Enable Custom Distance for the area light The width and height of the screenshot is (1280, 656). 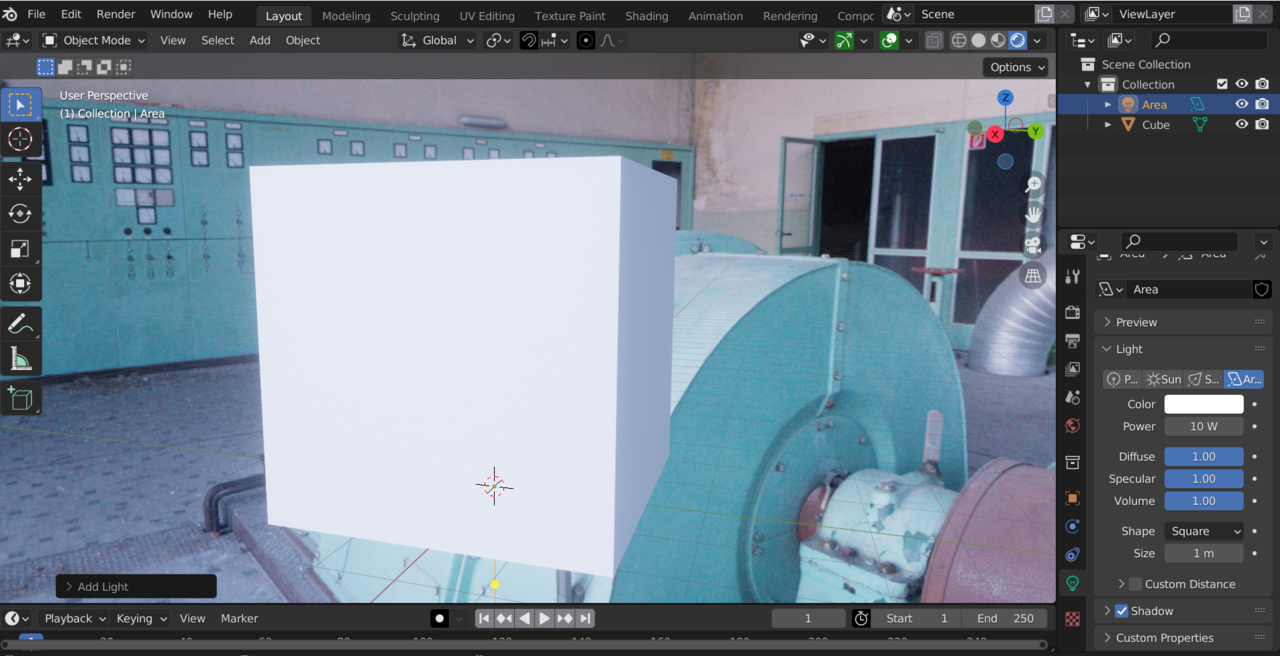click(x=1136, y=583)
